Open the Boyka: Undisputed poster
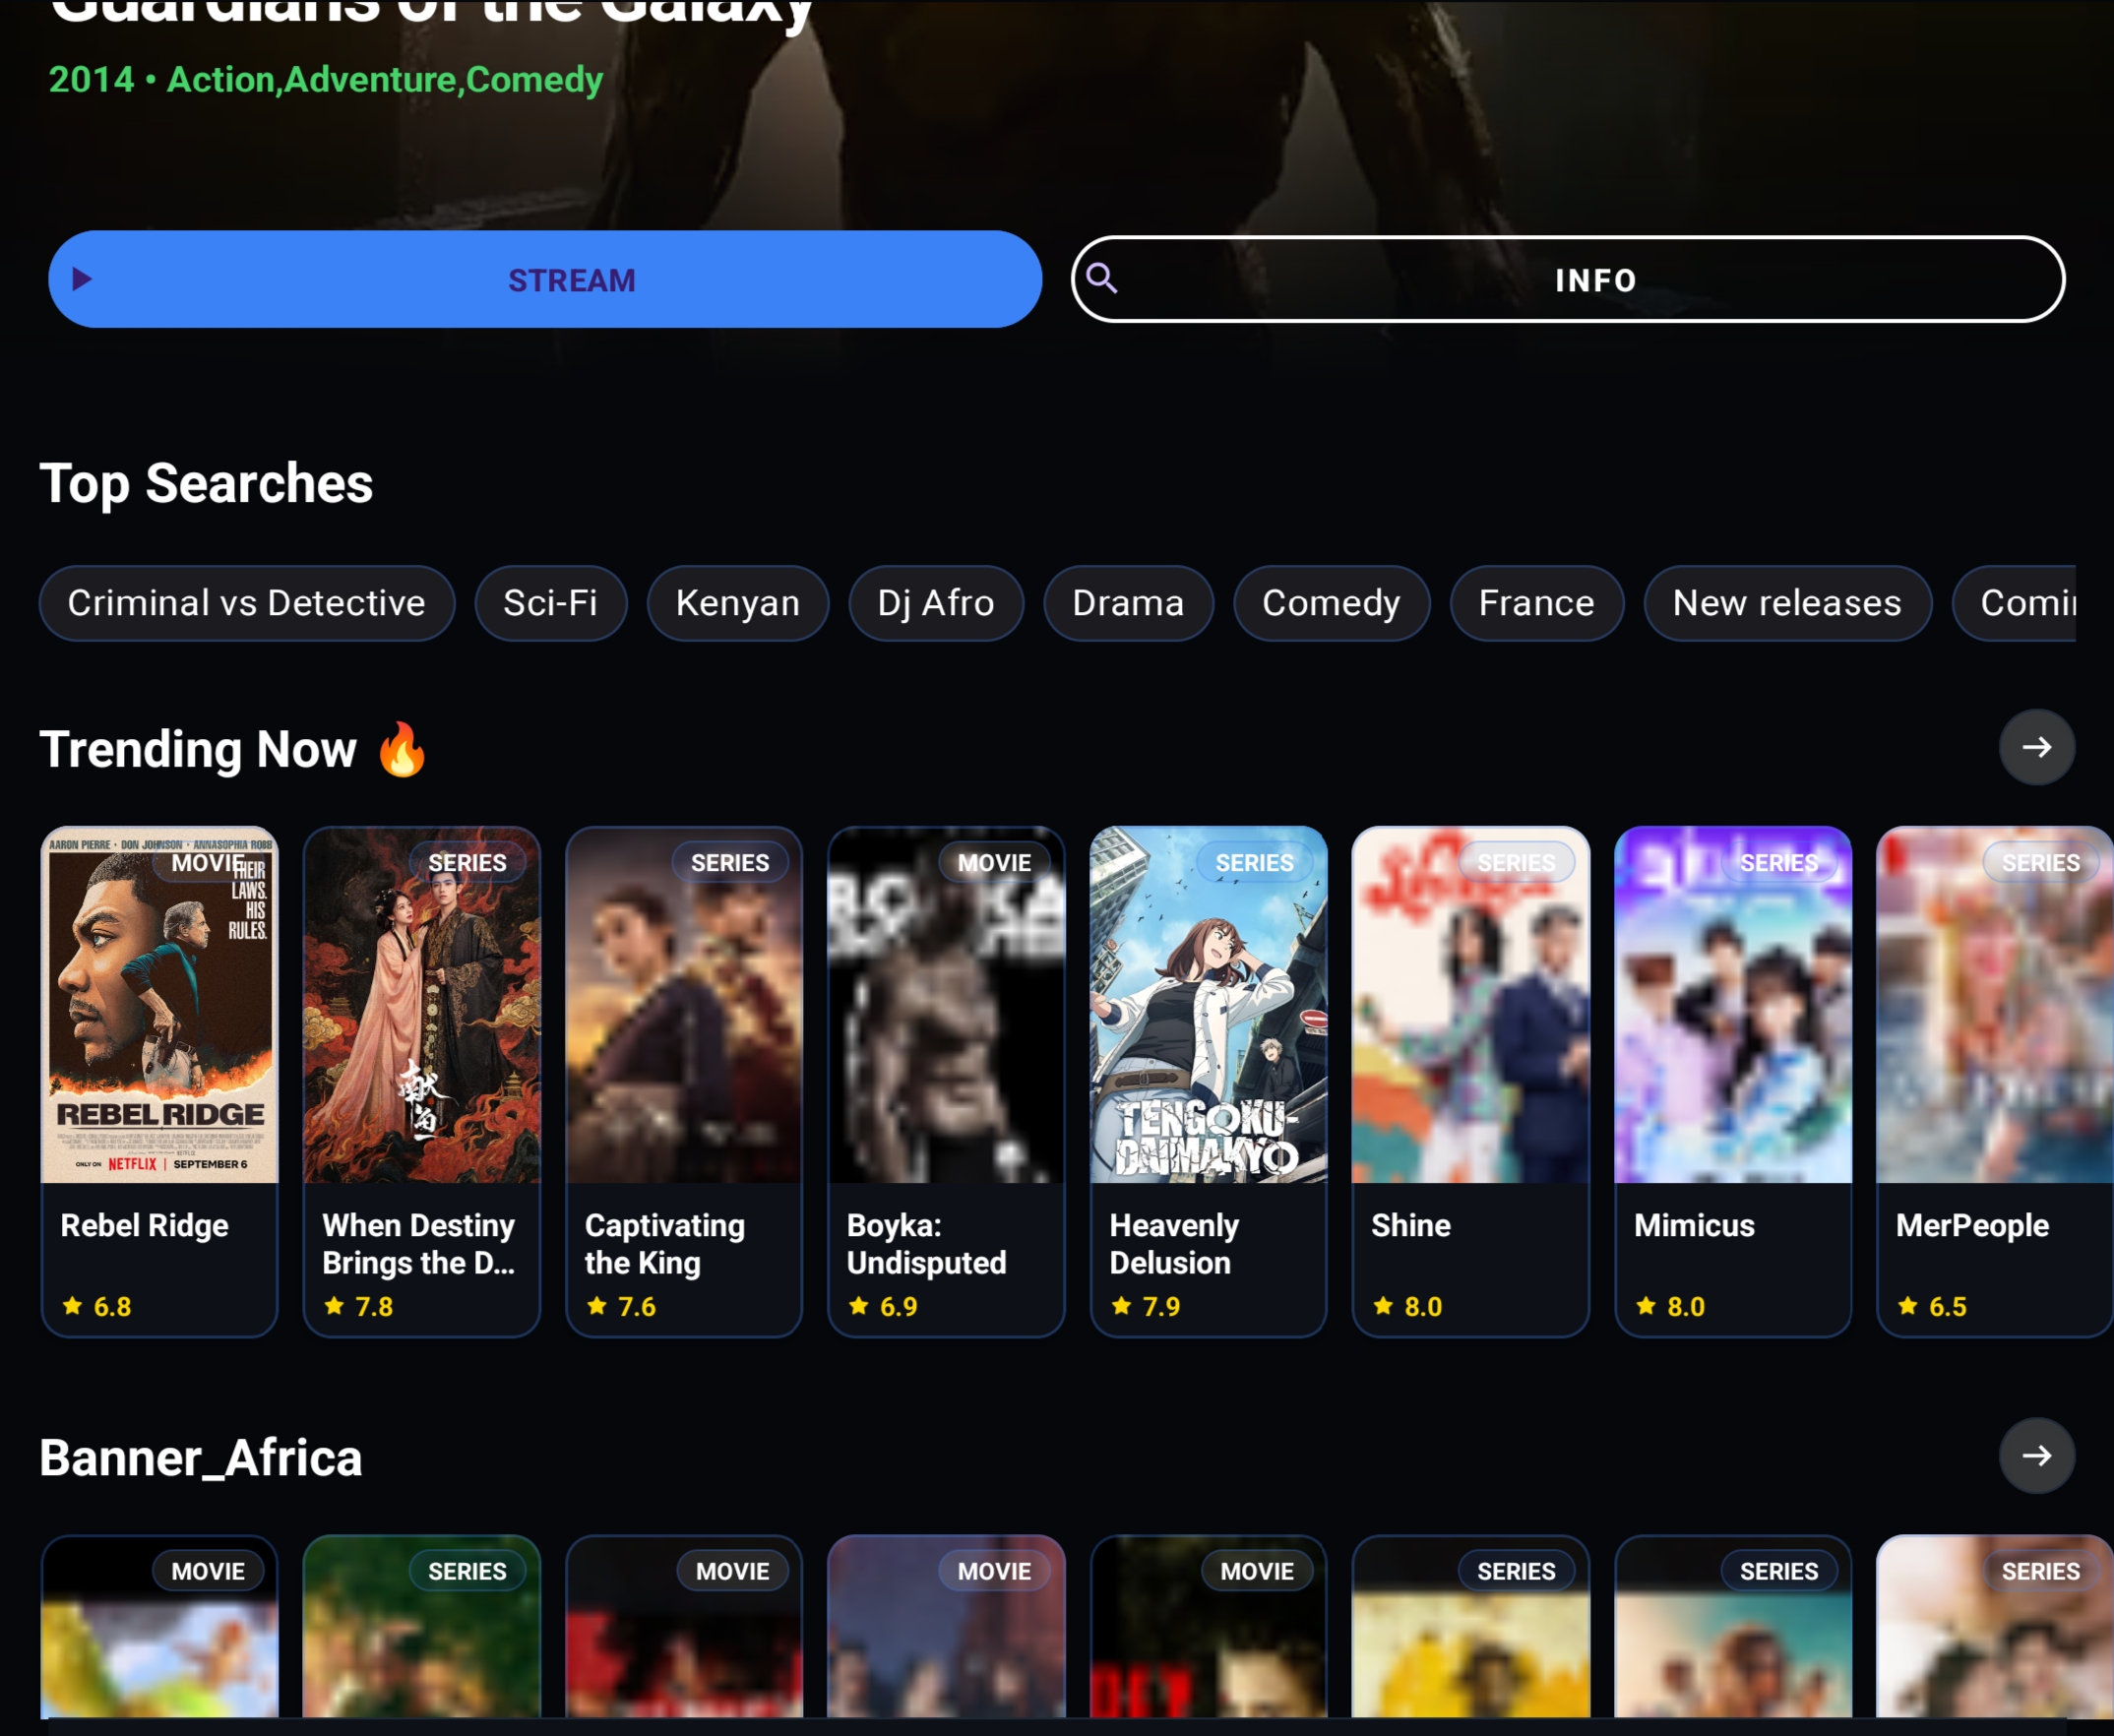2114x1736 pixels. pos(946,1005)
